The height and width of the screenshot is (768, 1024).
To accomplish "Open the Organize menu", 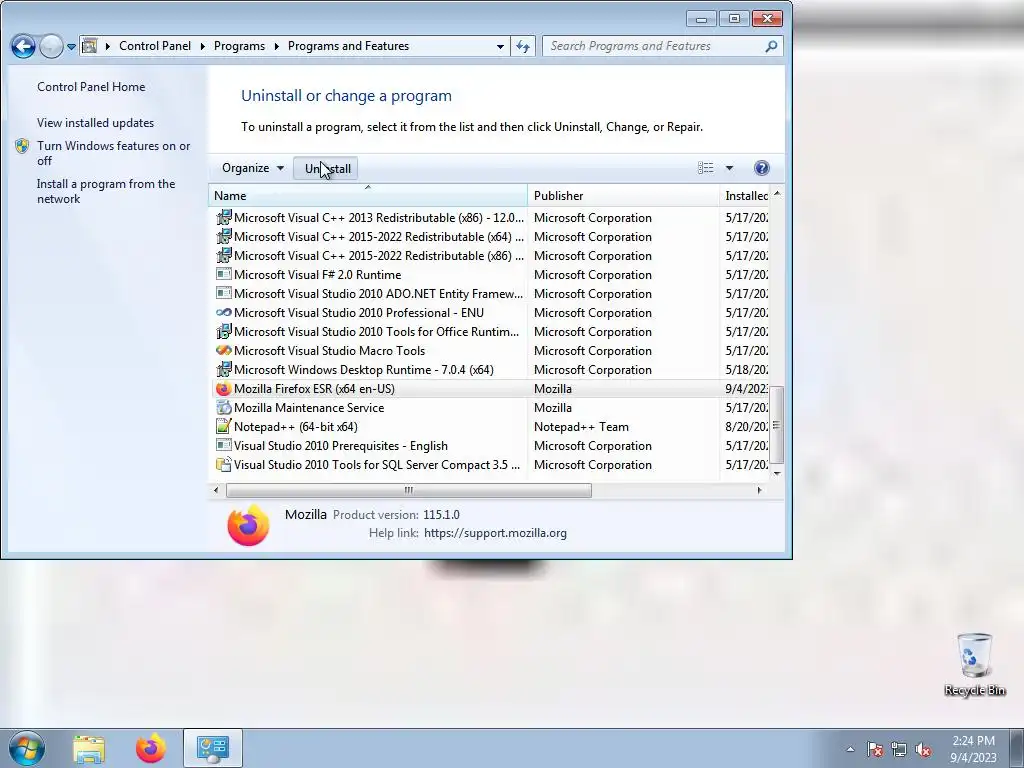I will [253, 168].
